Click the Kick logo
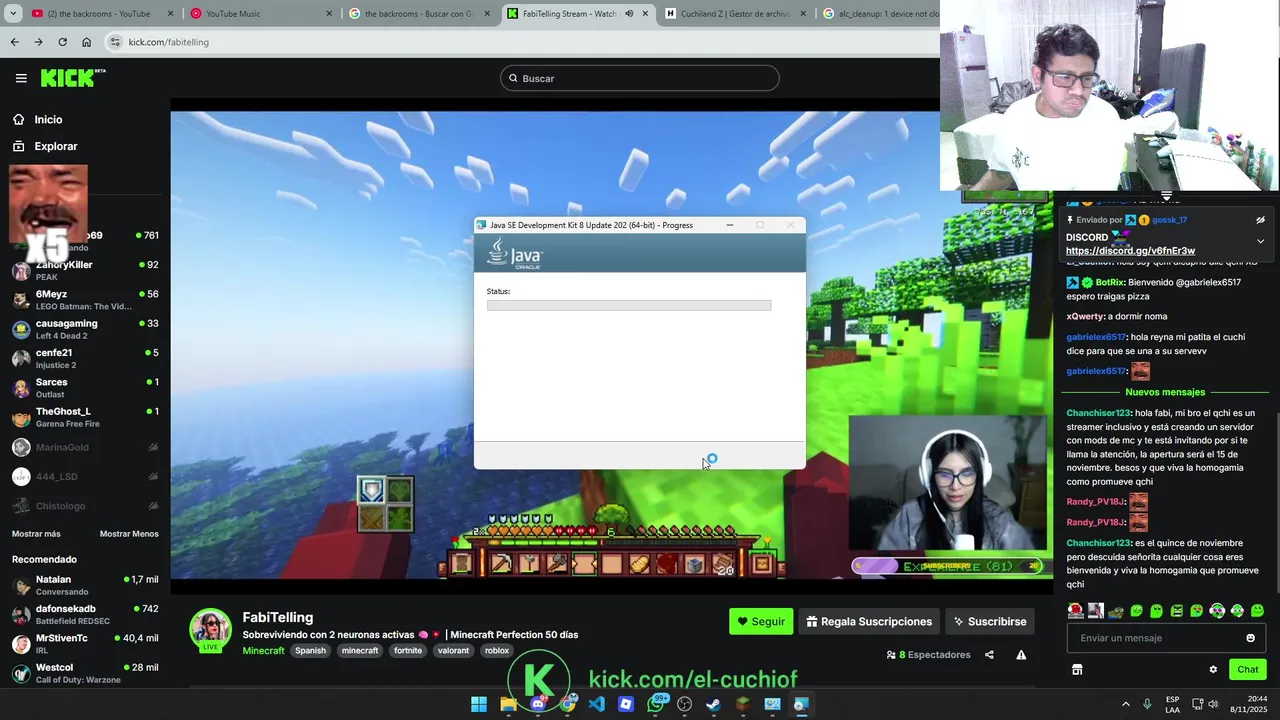 click(72, 78)
